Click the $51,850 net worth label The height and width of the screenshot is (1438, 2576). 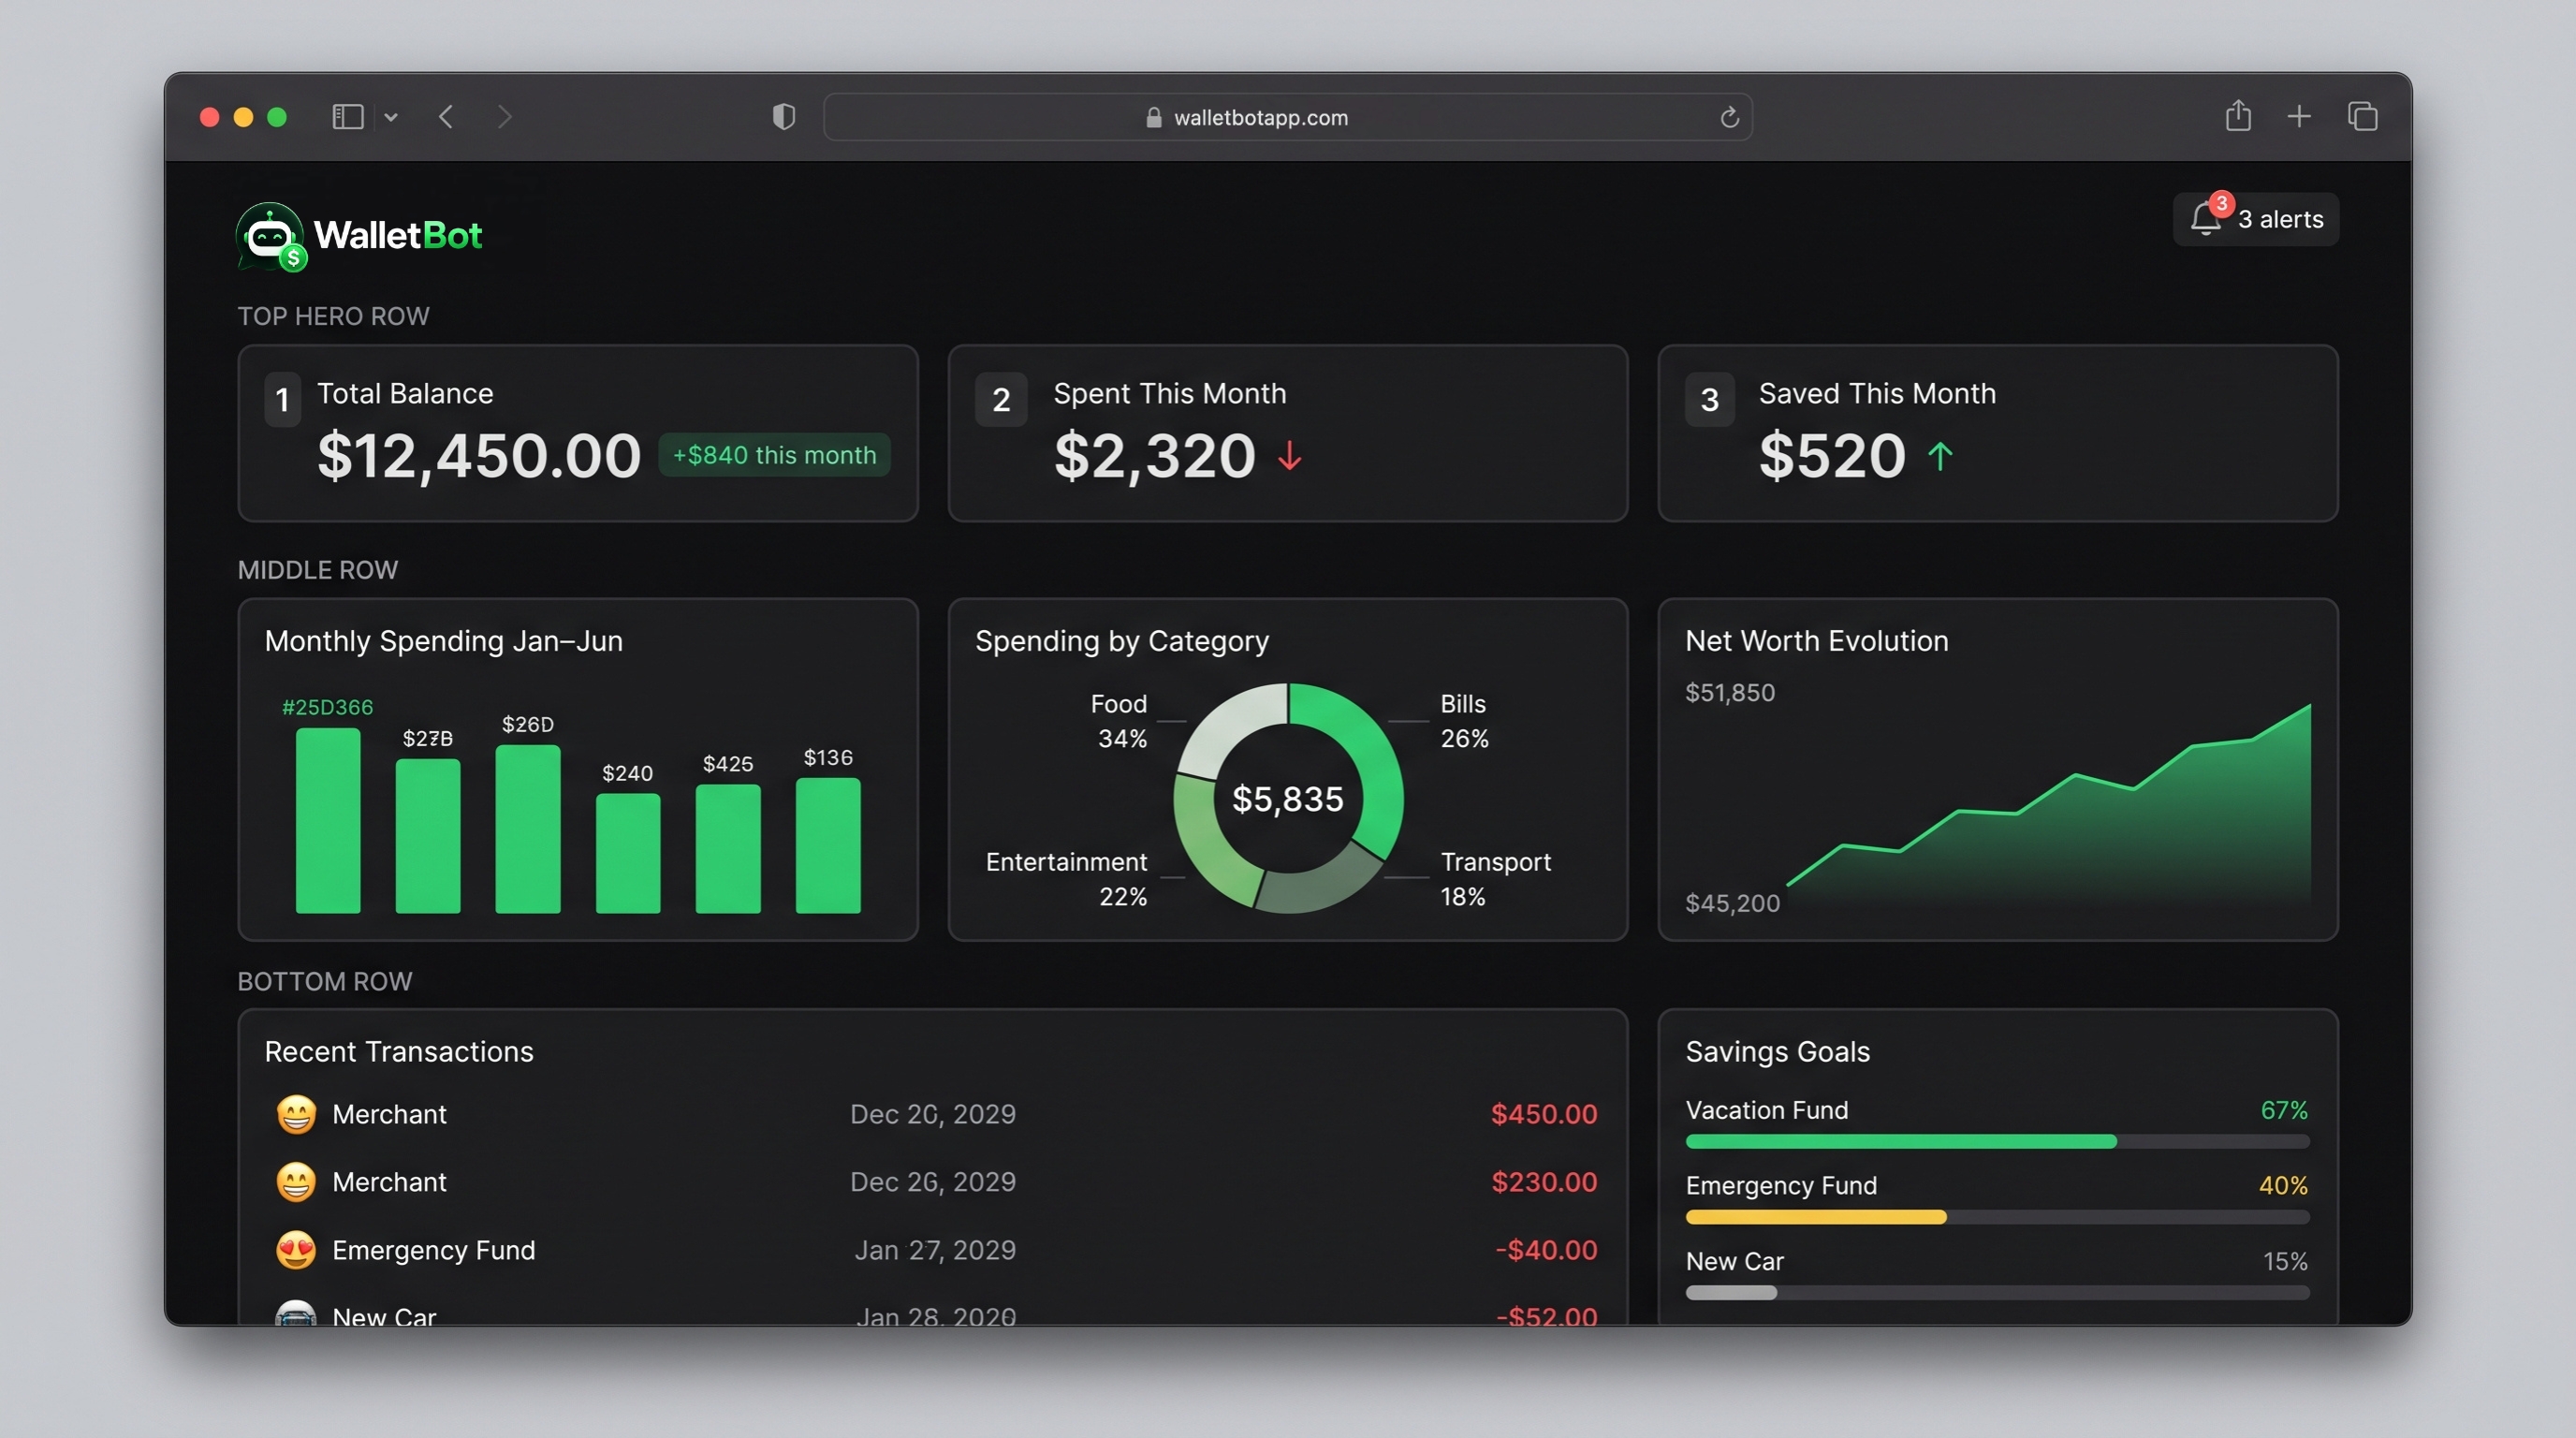(x=1729, y=692)
